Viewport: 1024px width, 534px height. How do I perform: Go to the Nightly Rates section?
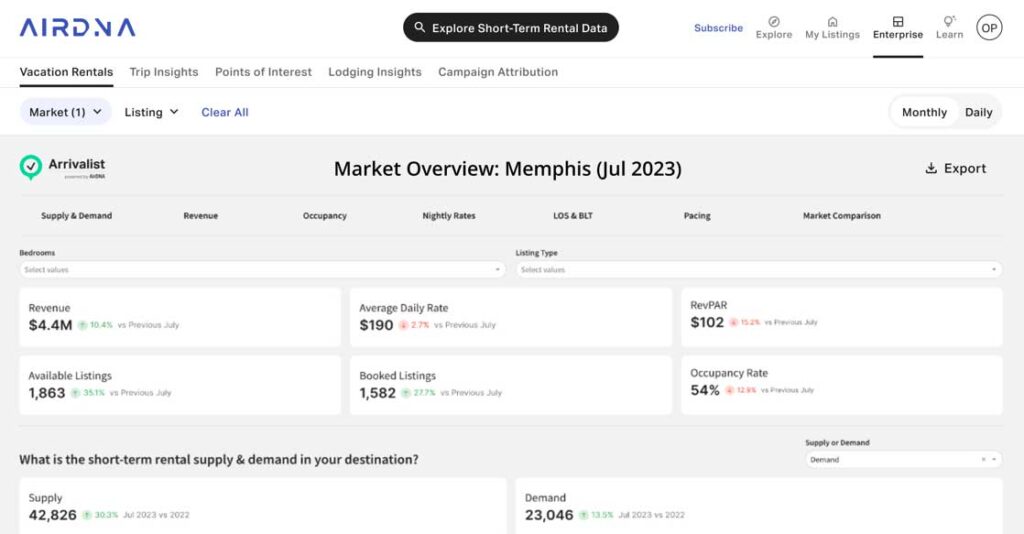pyautogui.click(x=449, y=216)
